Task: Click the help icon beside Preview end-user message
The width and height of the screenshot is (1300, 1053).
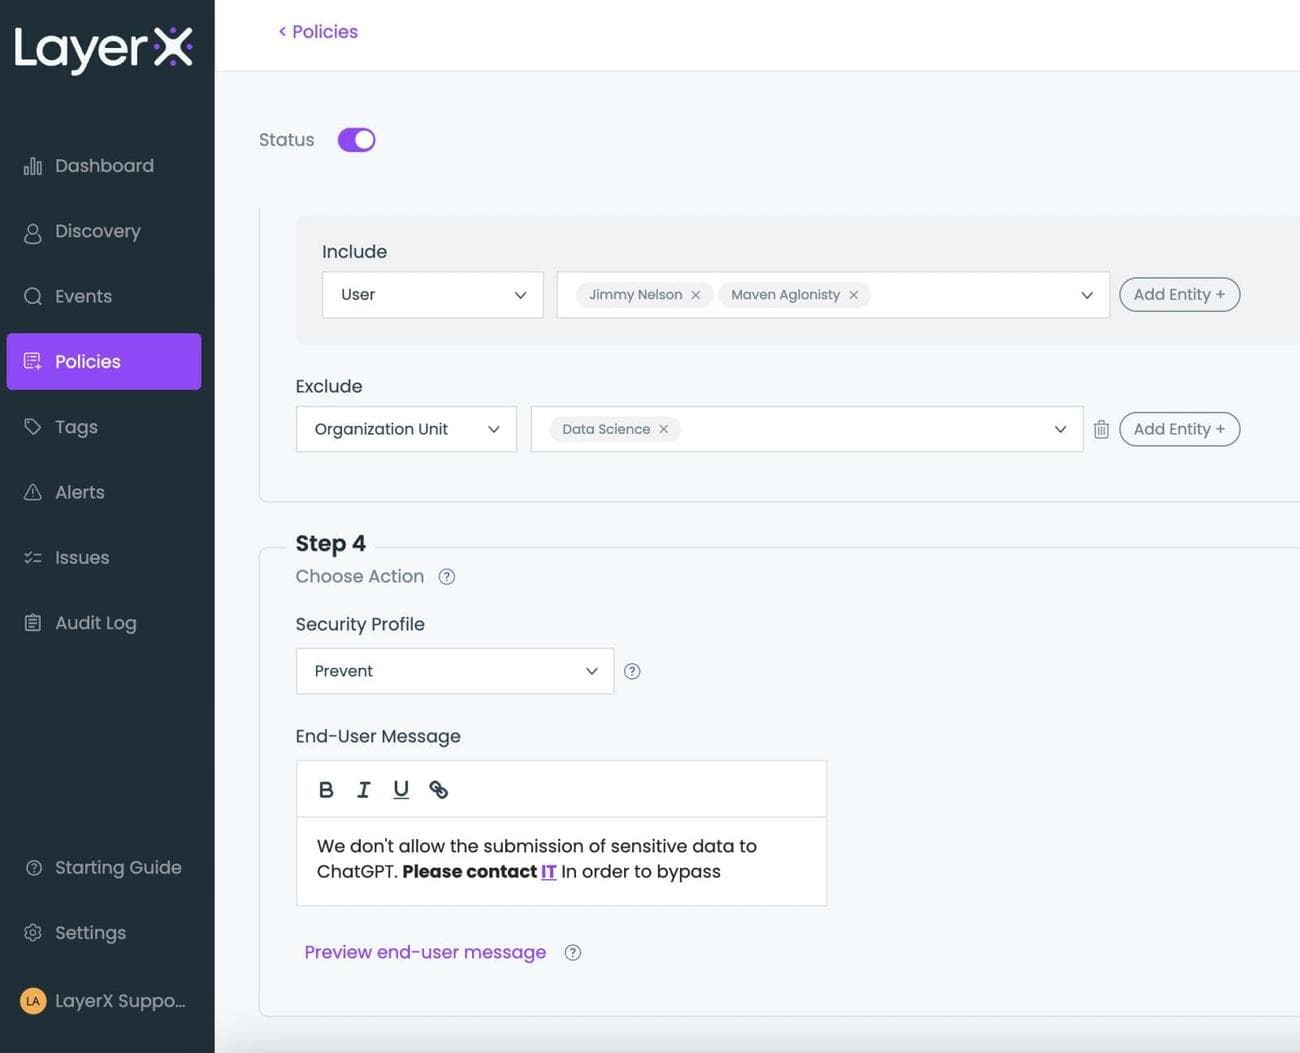Action: pyautogui.click(x=572, y=952)
